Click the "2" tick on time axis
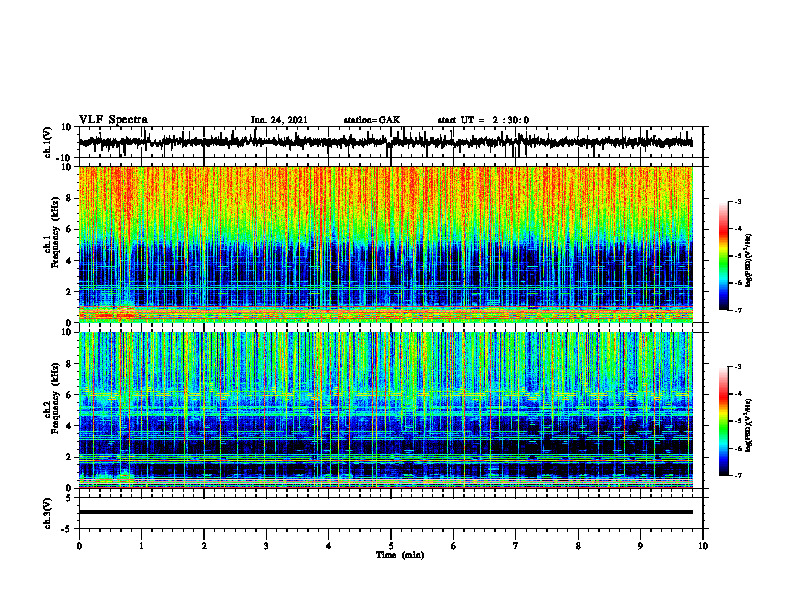792x612 pixels. [204, 546]
